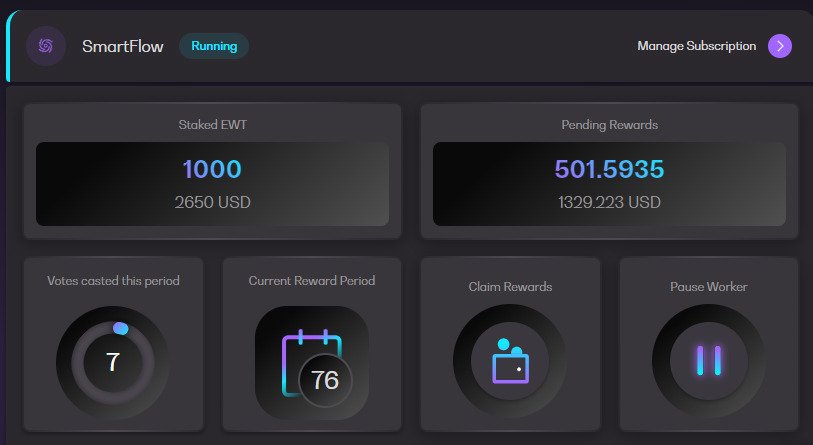Click the SmartFlow title text
This screenshot has width=813, height=445.
[123, 47]
